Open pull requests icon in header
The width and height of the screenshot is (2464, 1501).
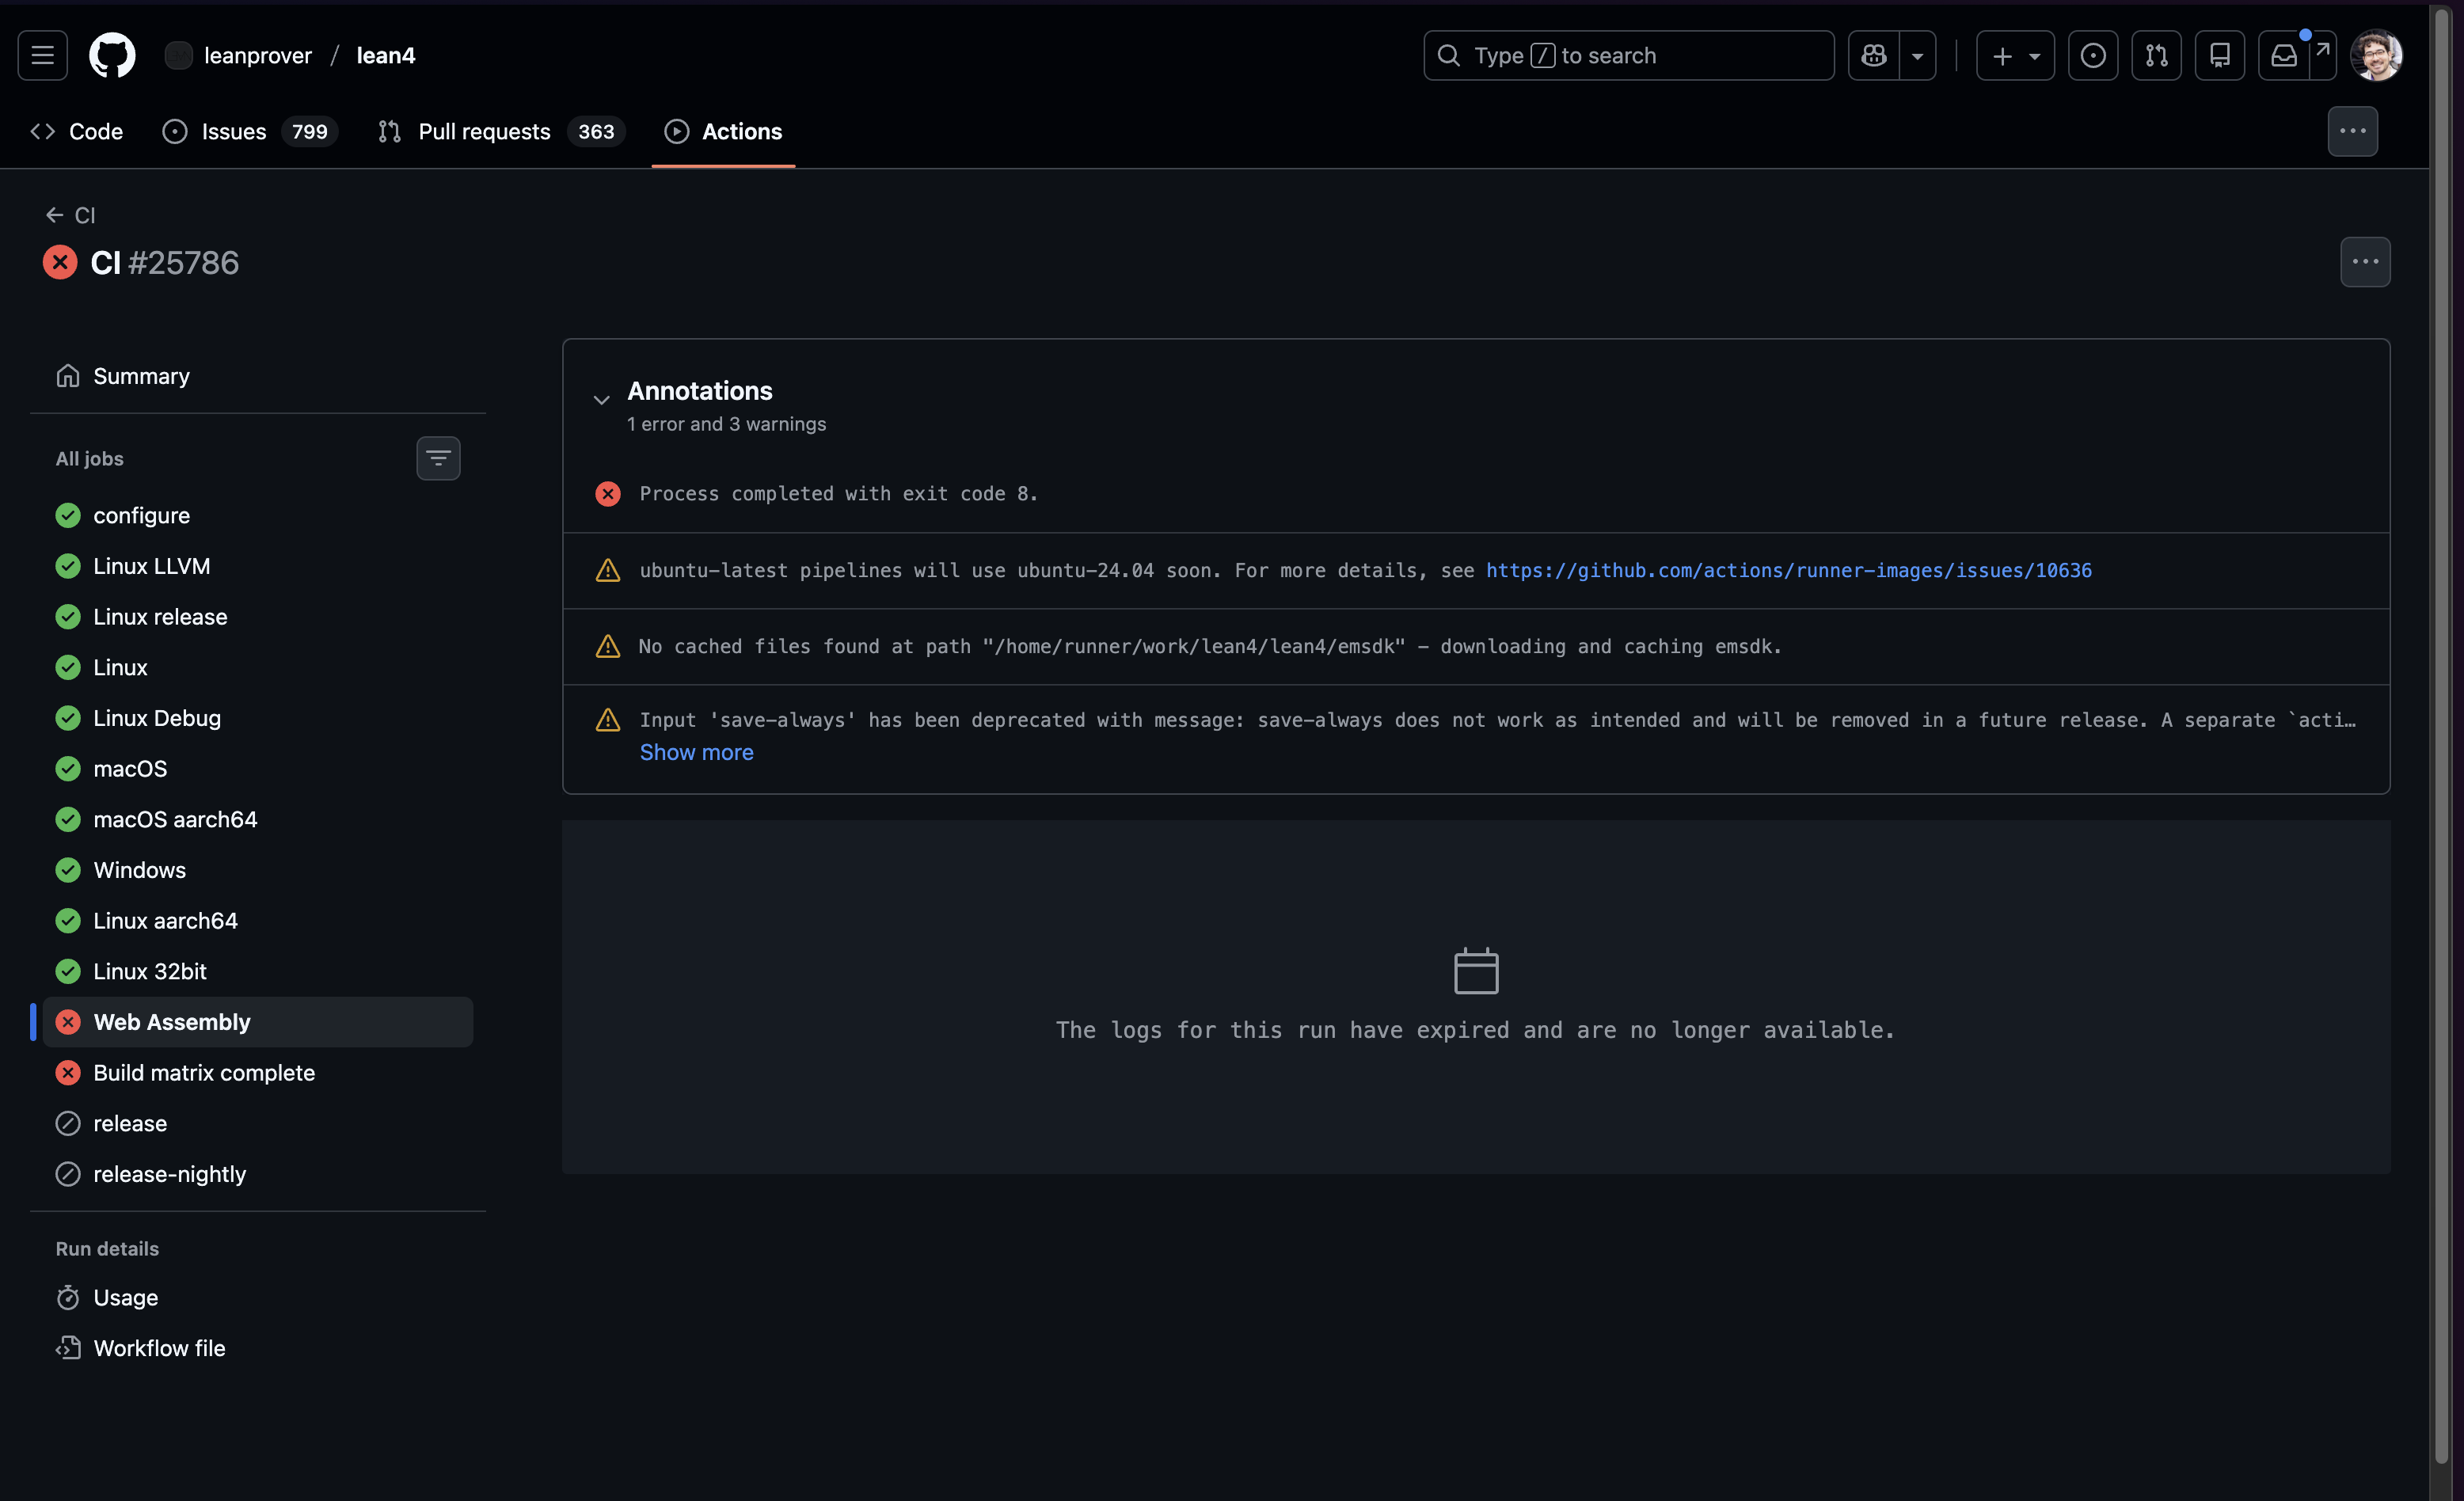pos(2156,55)
